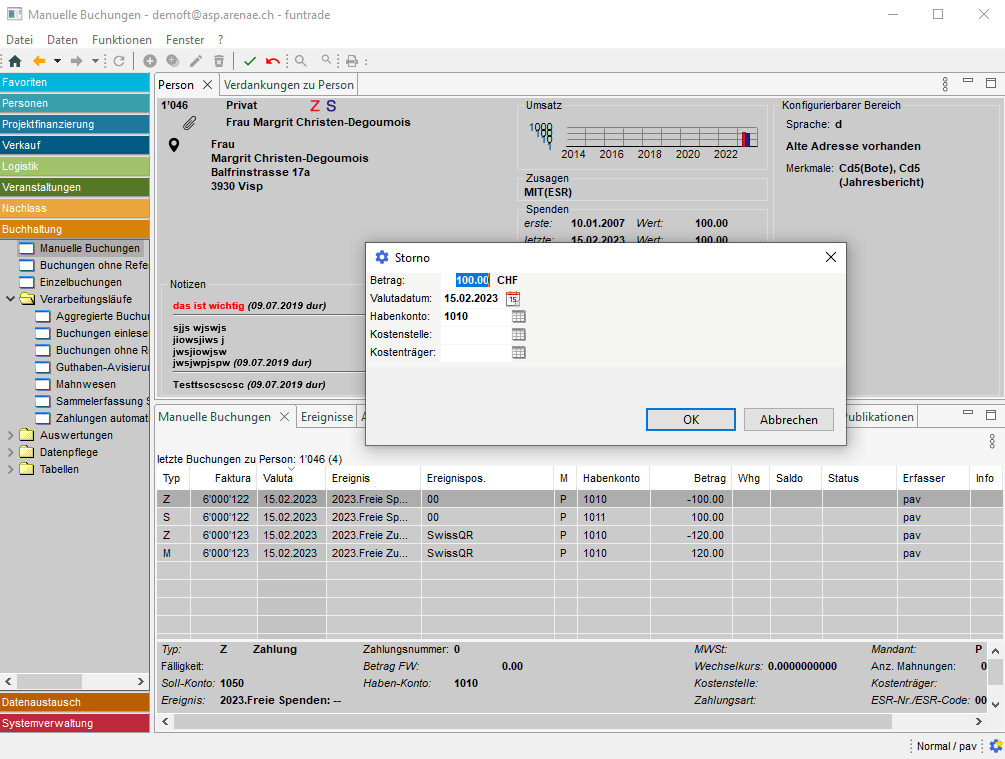Image resolution: width=1005 pixels, height=759 pixels.
Task: Click the paperclip attachment icon
Action: (189, 123)
